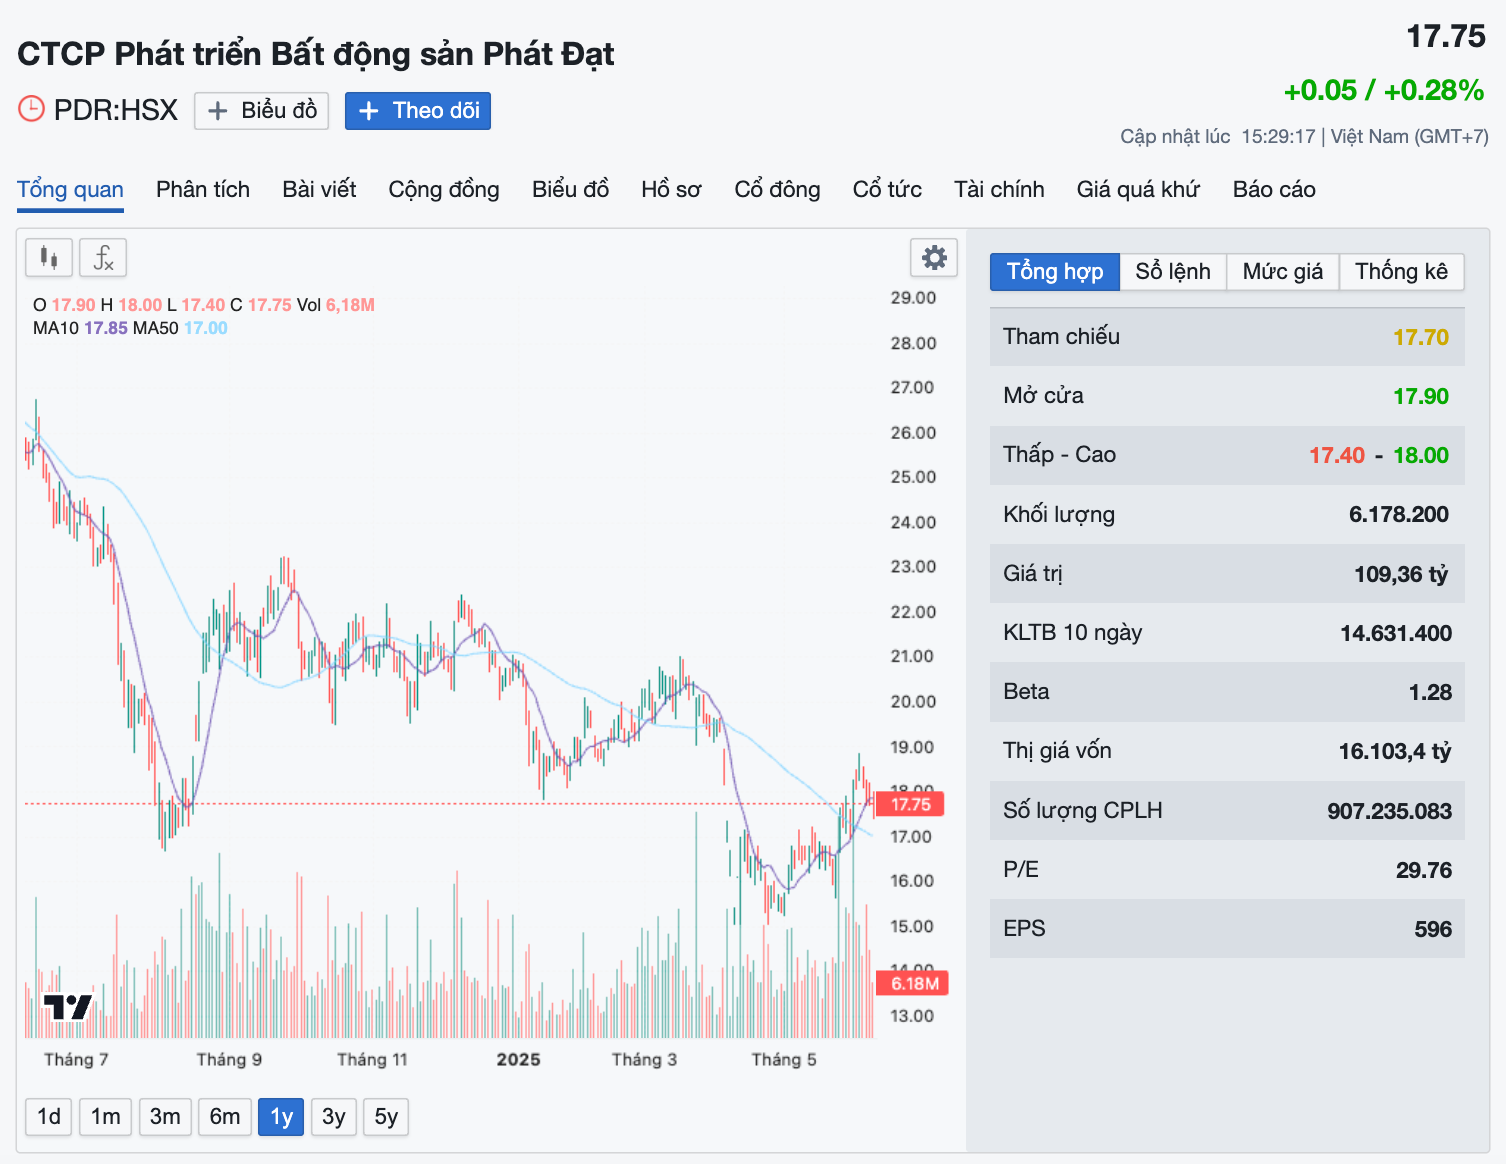Click the OHLC values legend line
This screenshot has width=1506, height=1164.
204,305
